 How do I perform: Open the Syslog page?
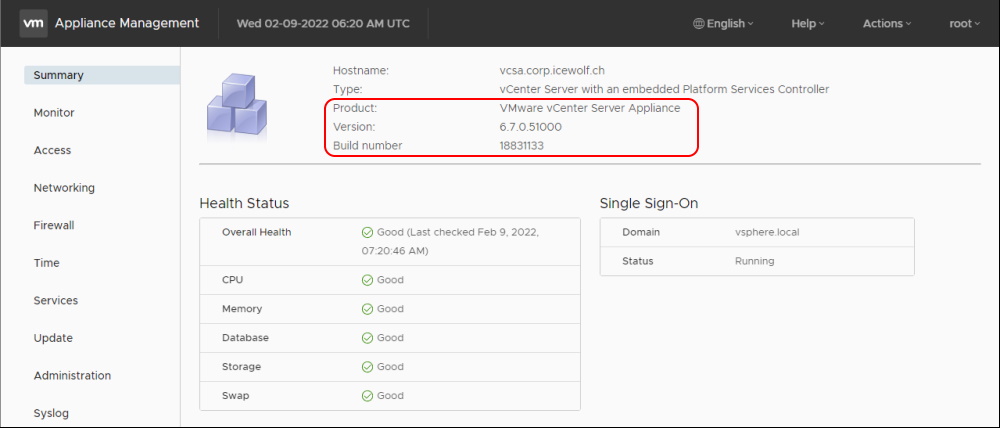(51, 413)
